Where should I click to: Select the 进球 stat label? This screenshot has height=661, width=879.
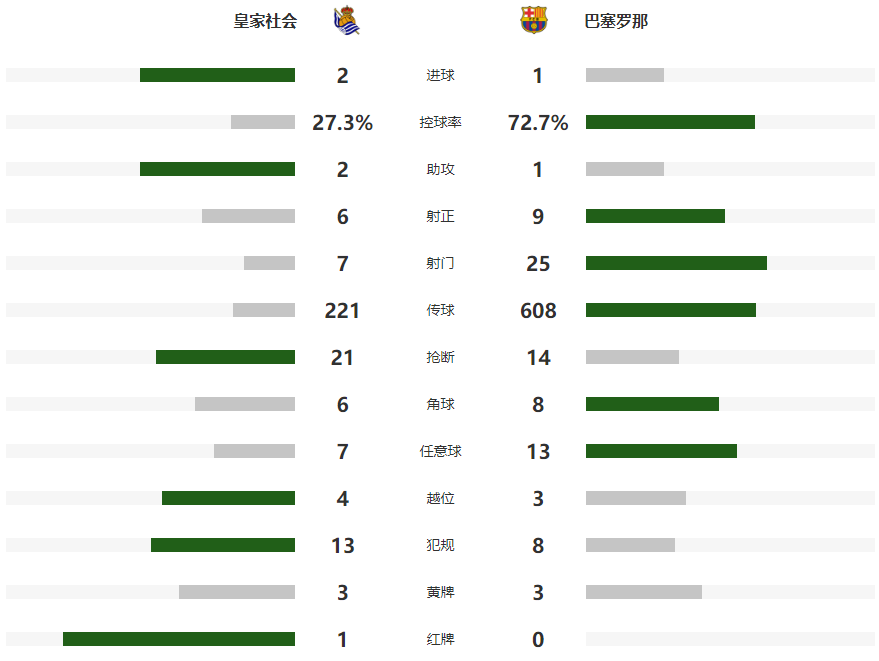click(x=440, y=76)
